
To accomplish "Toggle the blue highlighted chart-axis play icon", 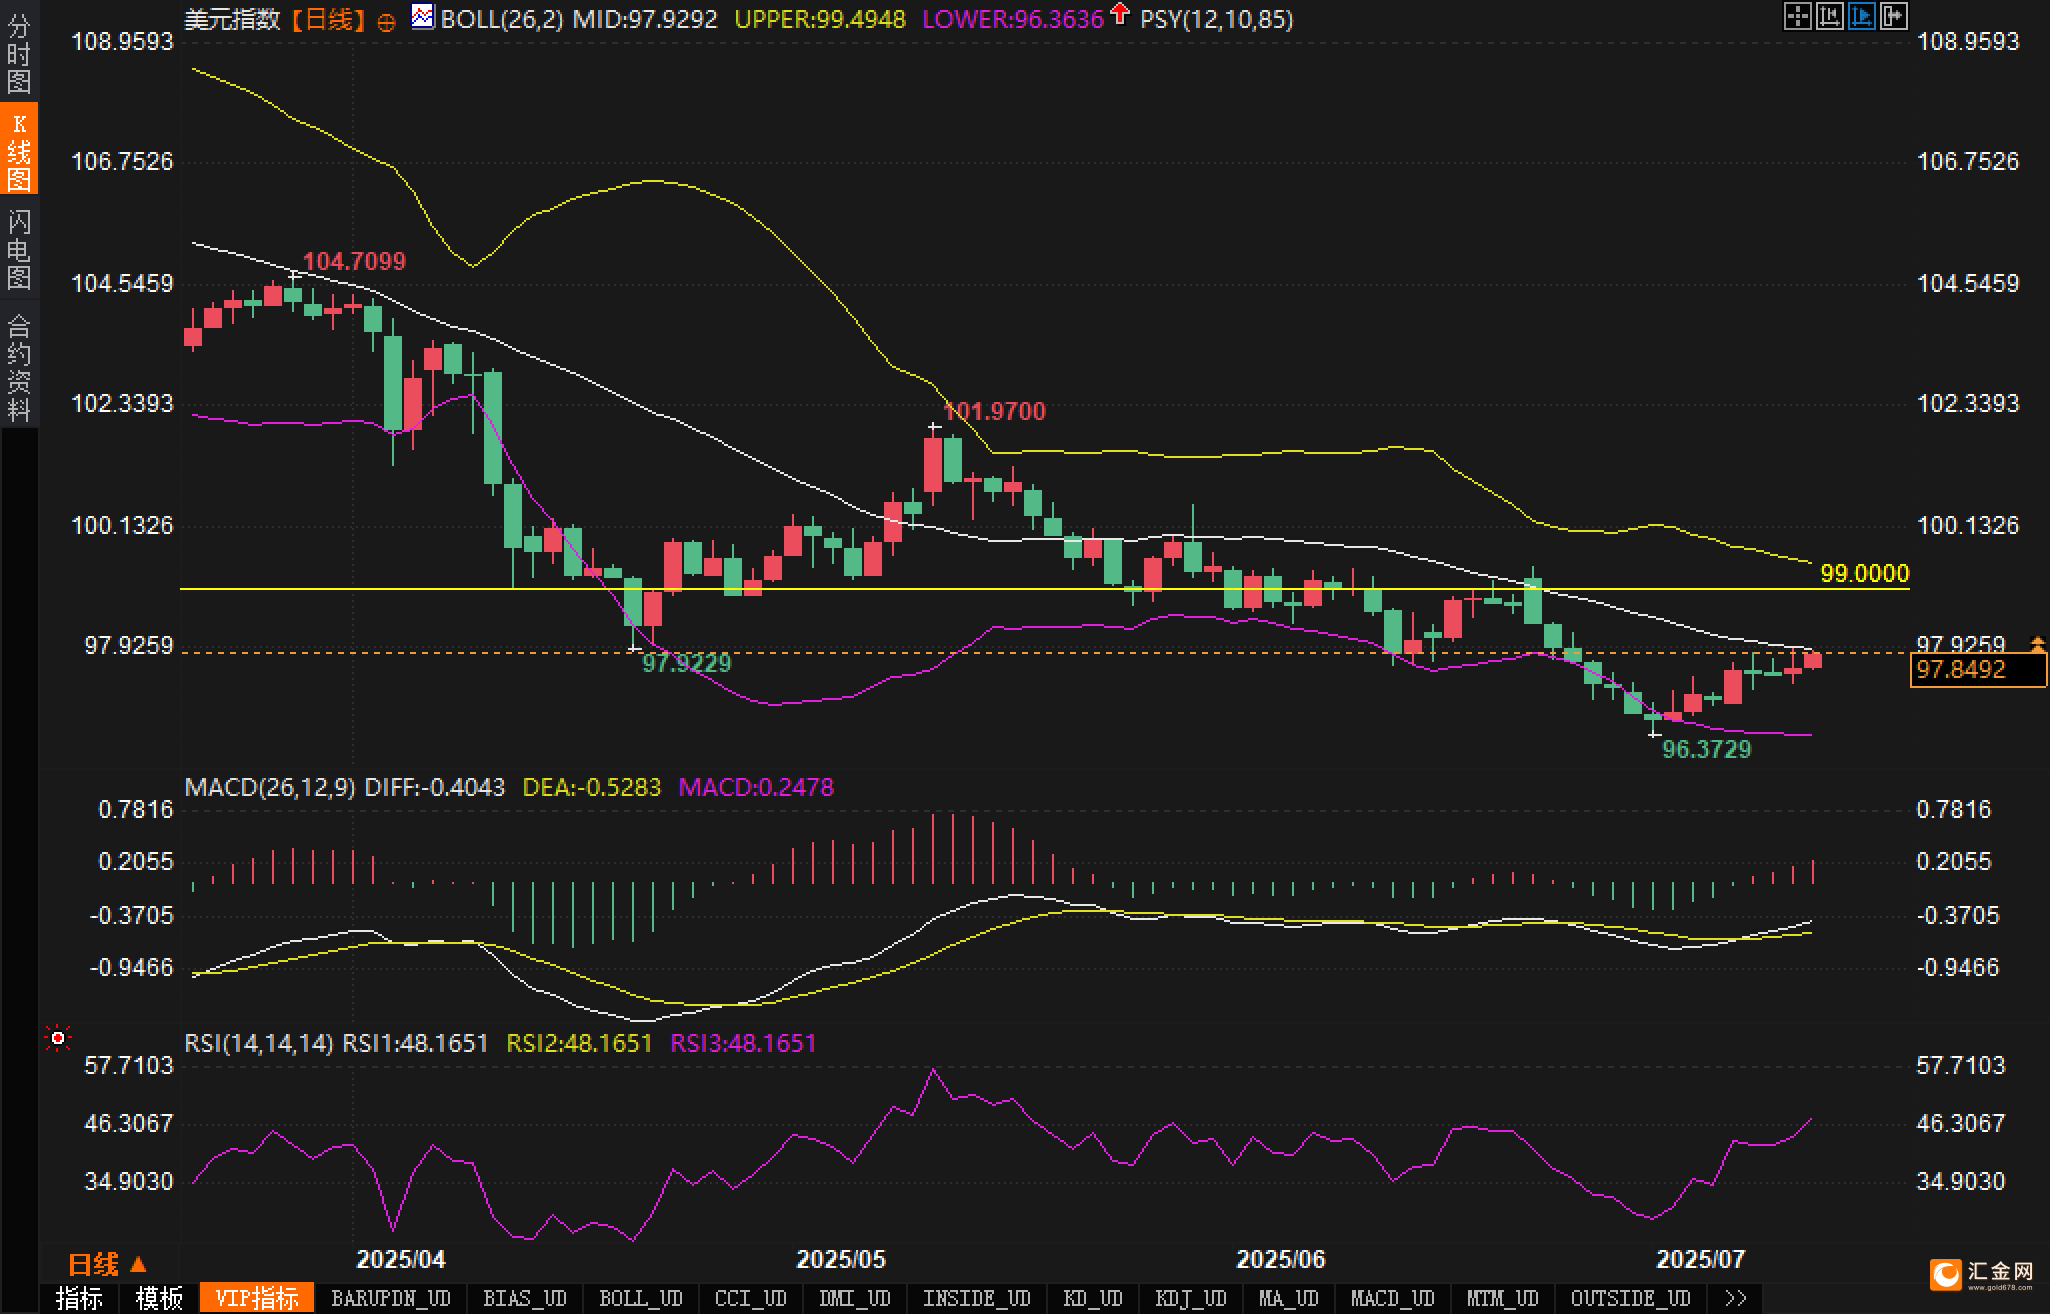I will [x=1862, y=16].
